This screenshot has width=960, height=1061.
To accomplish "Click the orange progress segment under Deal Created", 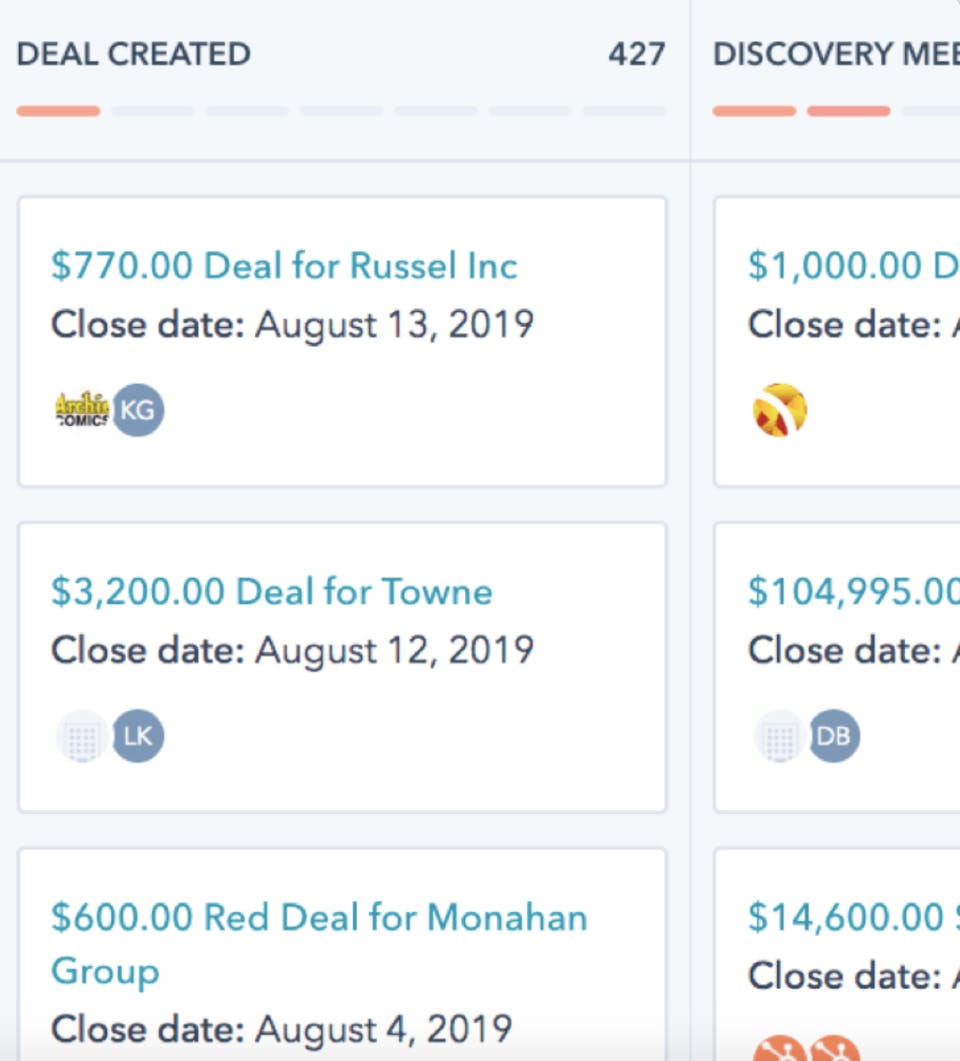I will point(57,111).
